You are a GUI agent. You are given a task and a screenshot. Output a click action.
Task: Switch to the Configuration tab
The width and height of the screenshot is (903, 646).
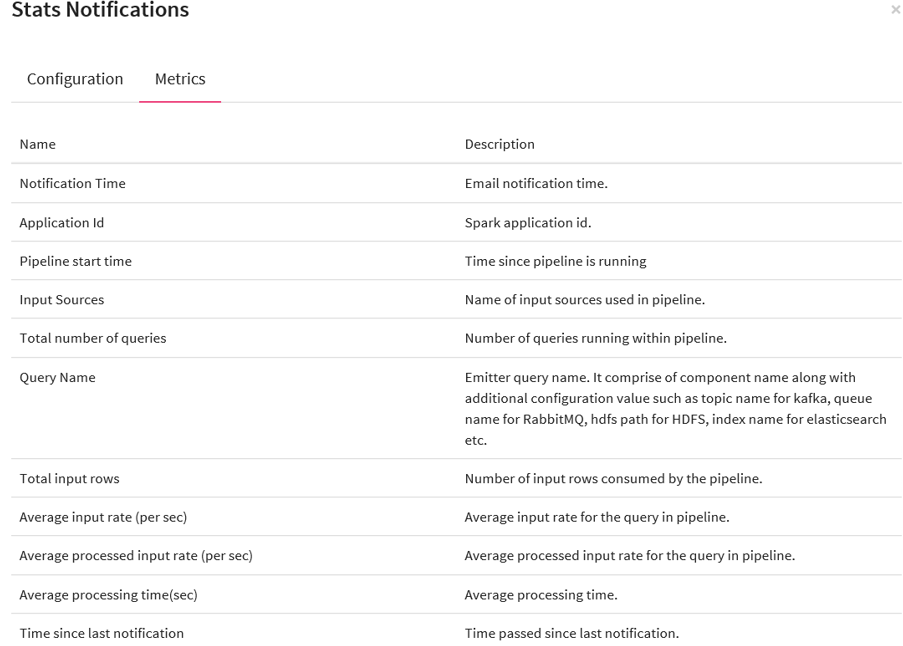click(75, 79)
